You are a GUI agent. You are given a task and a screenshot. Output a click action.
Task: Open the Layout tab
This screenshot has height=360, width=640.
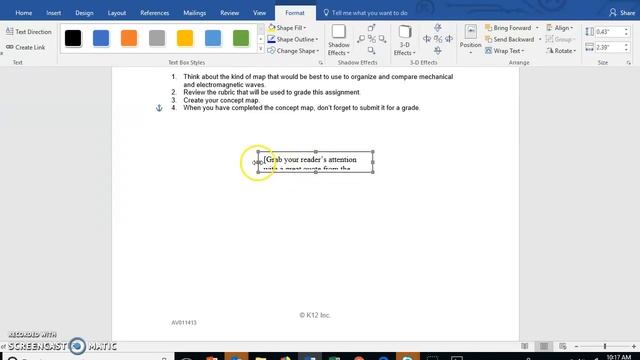(x=117, y=13)
